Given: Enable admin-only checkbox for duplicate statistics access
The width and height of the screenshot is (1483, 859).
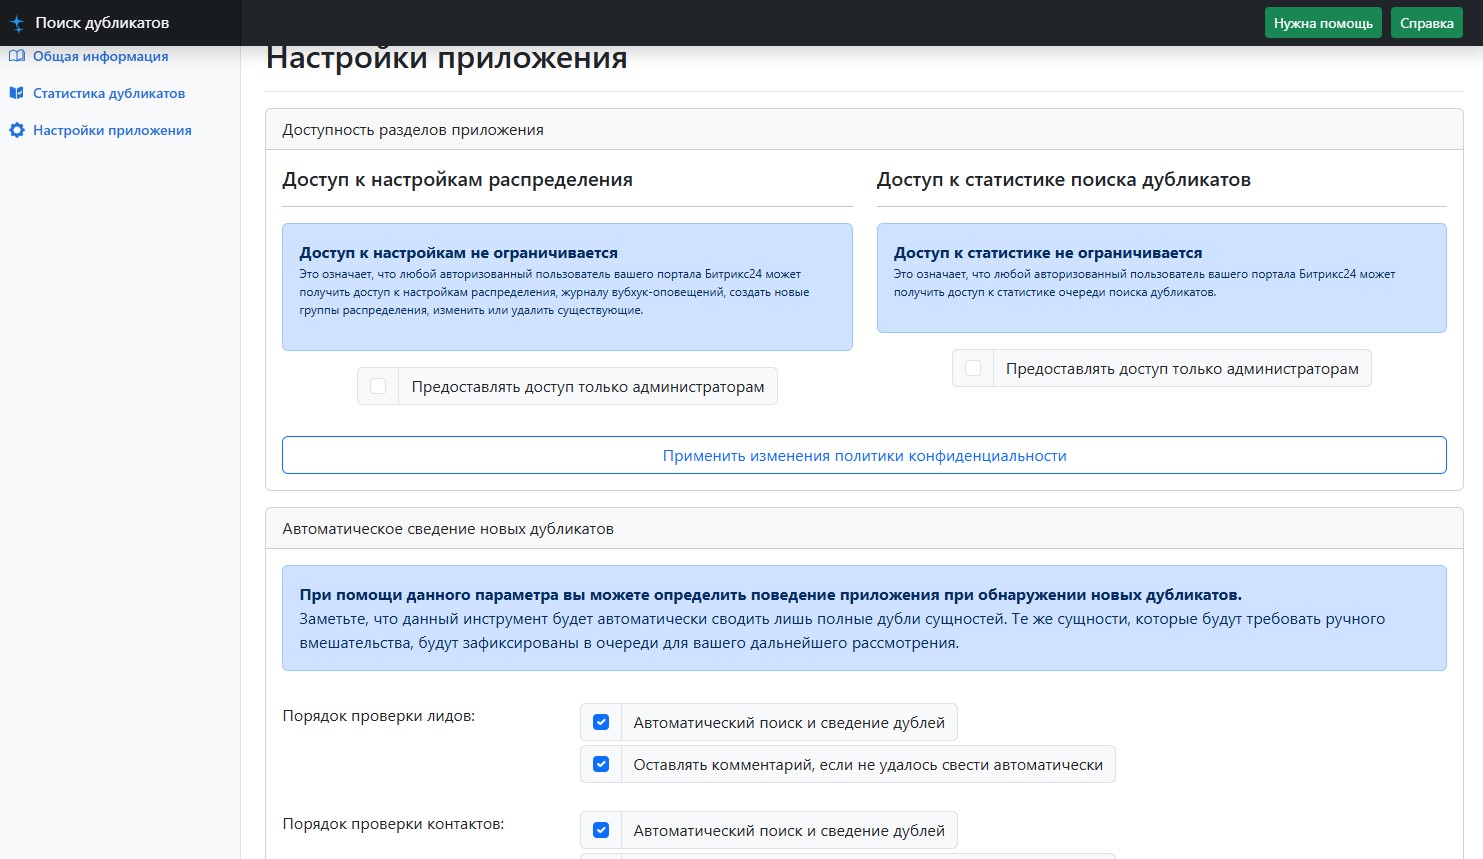Looking at the screenshot, I should click(973, 368).
